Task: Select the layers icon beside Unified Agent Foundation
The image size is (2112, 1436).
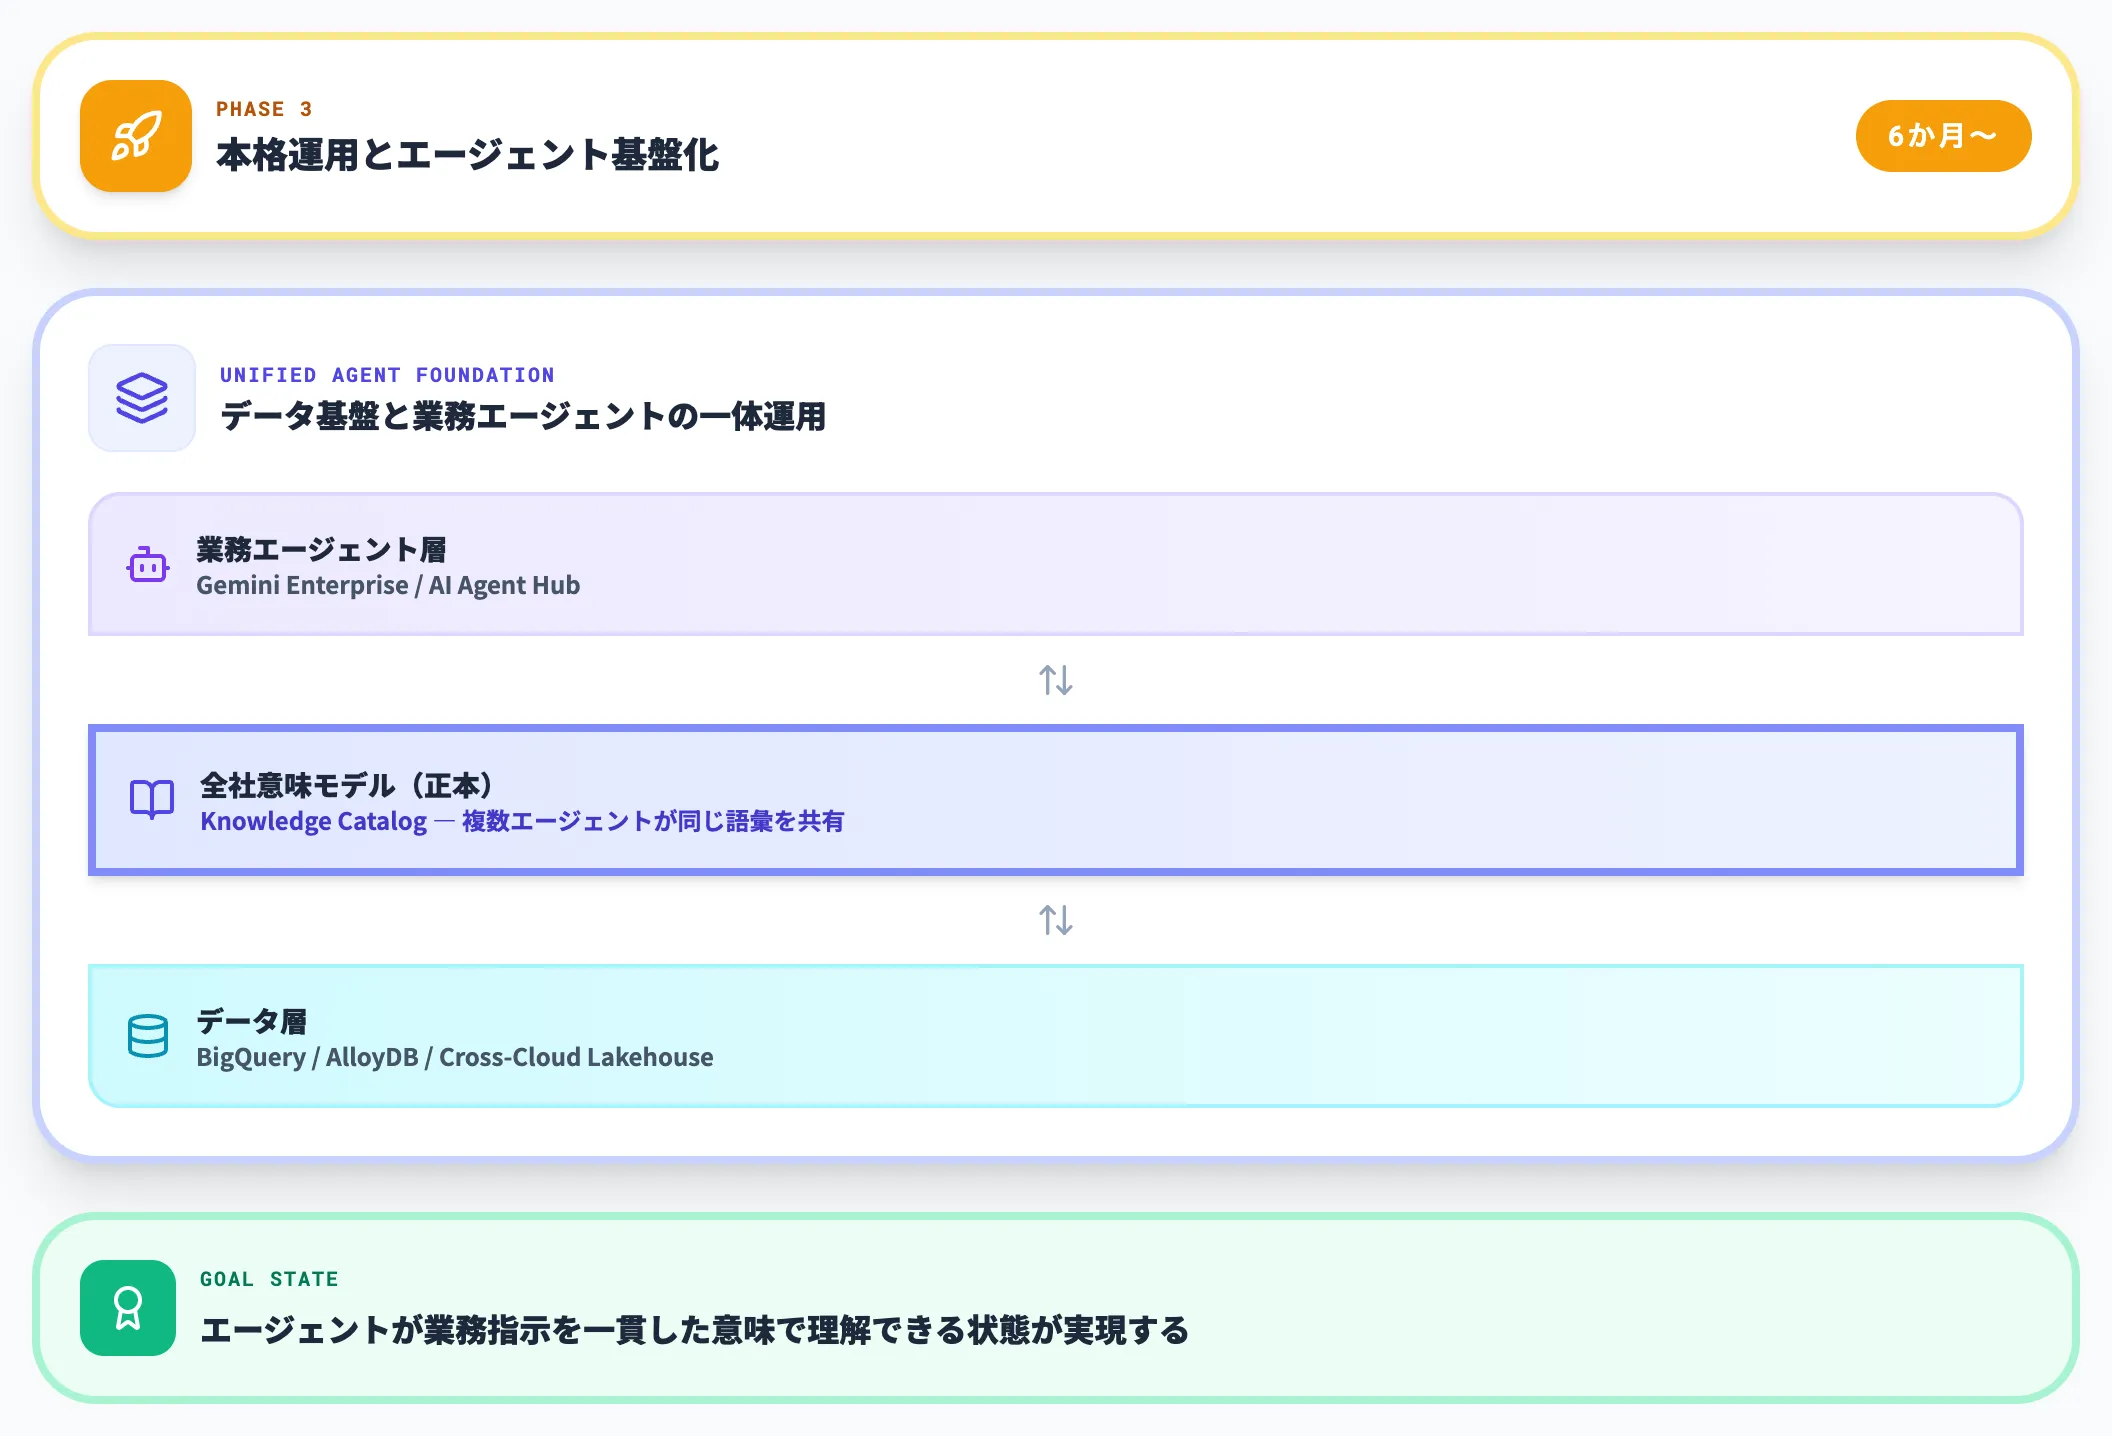Action: pos(141,398)
